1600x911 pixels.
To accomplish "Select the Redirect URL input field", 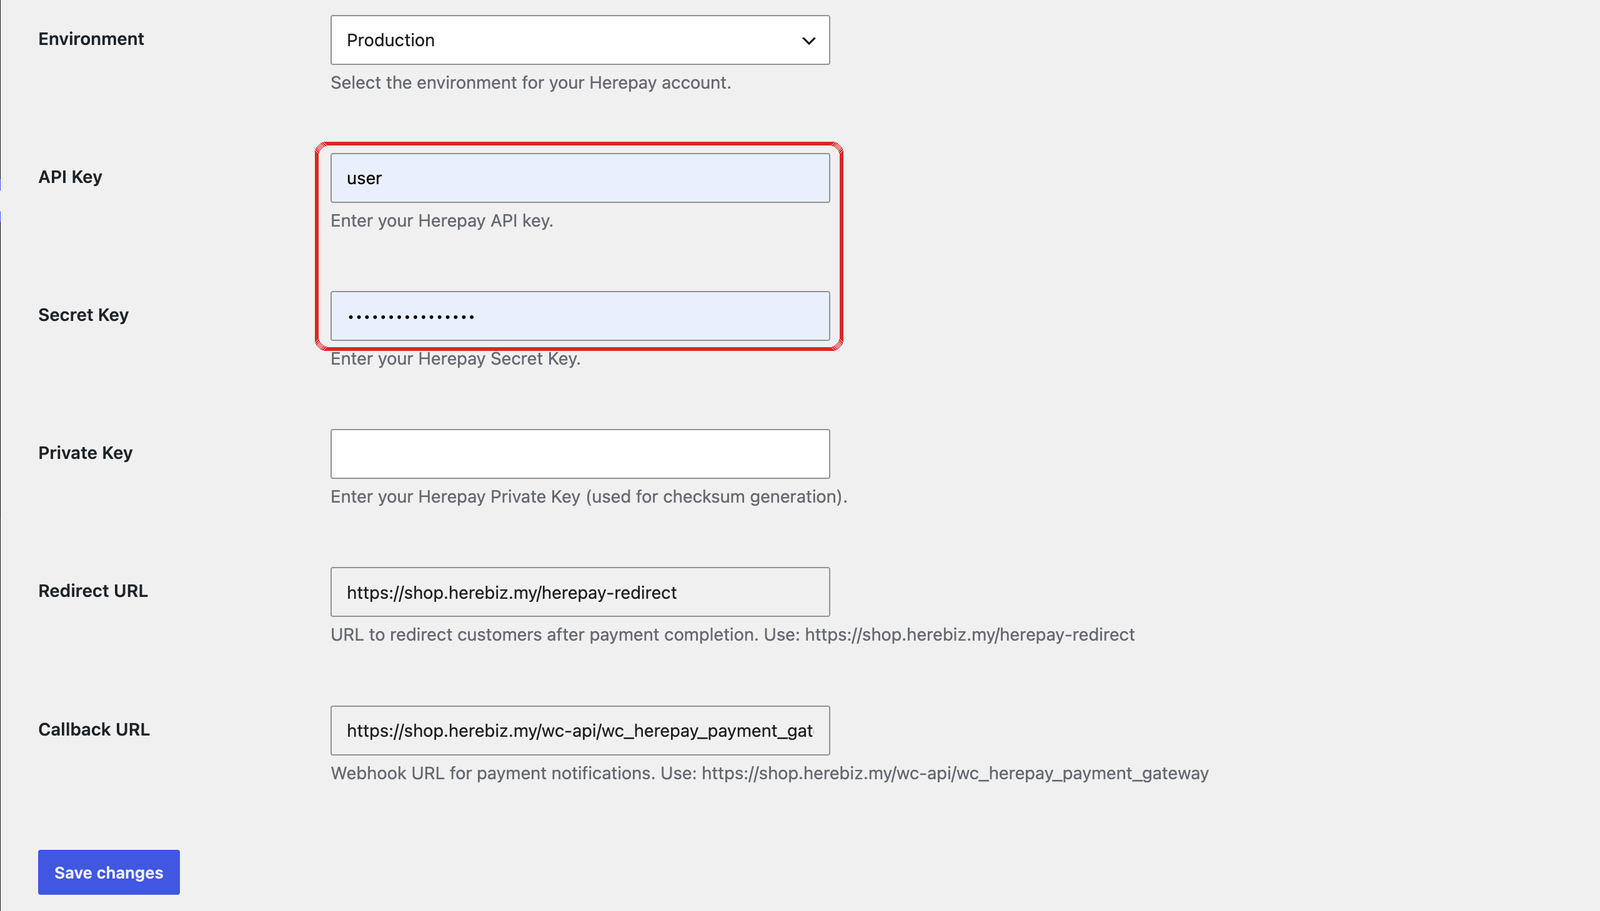I will point(580,592).
